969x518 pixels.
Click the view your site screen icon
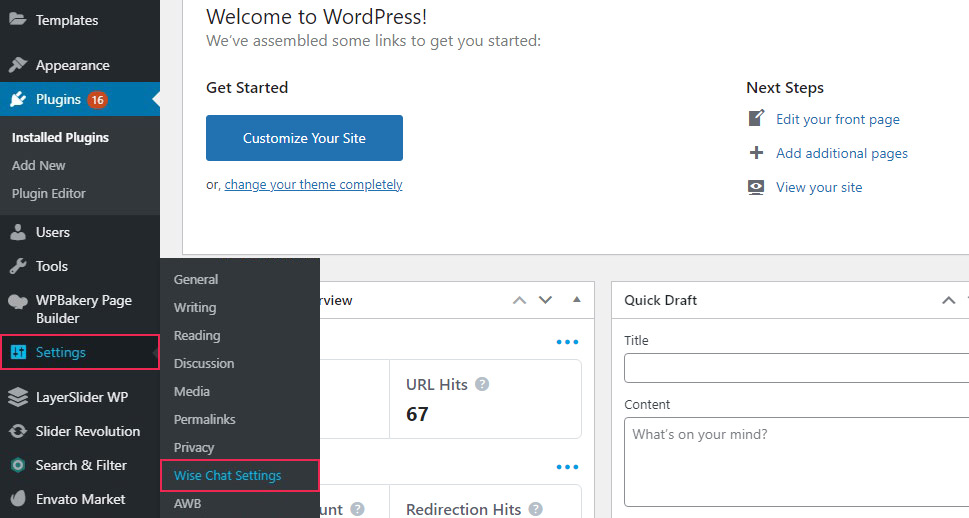756,187
